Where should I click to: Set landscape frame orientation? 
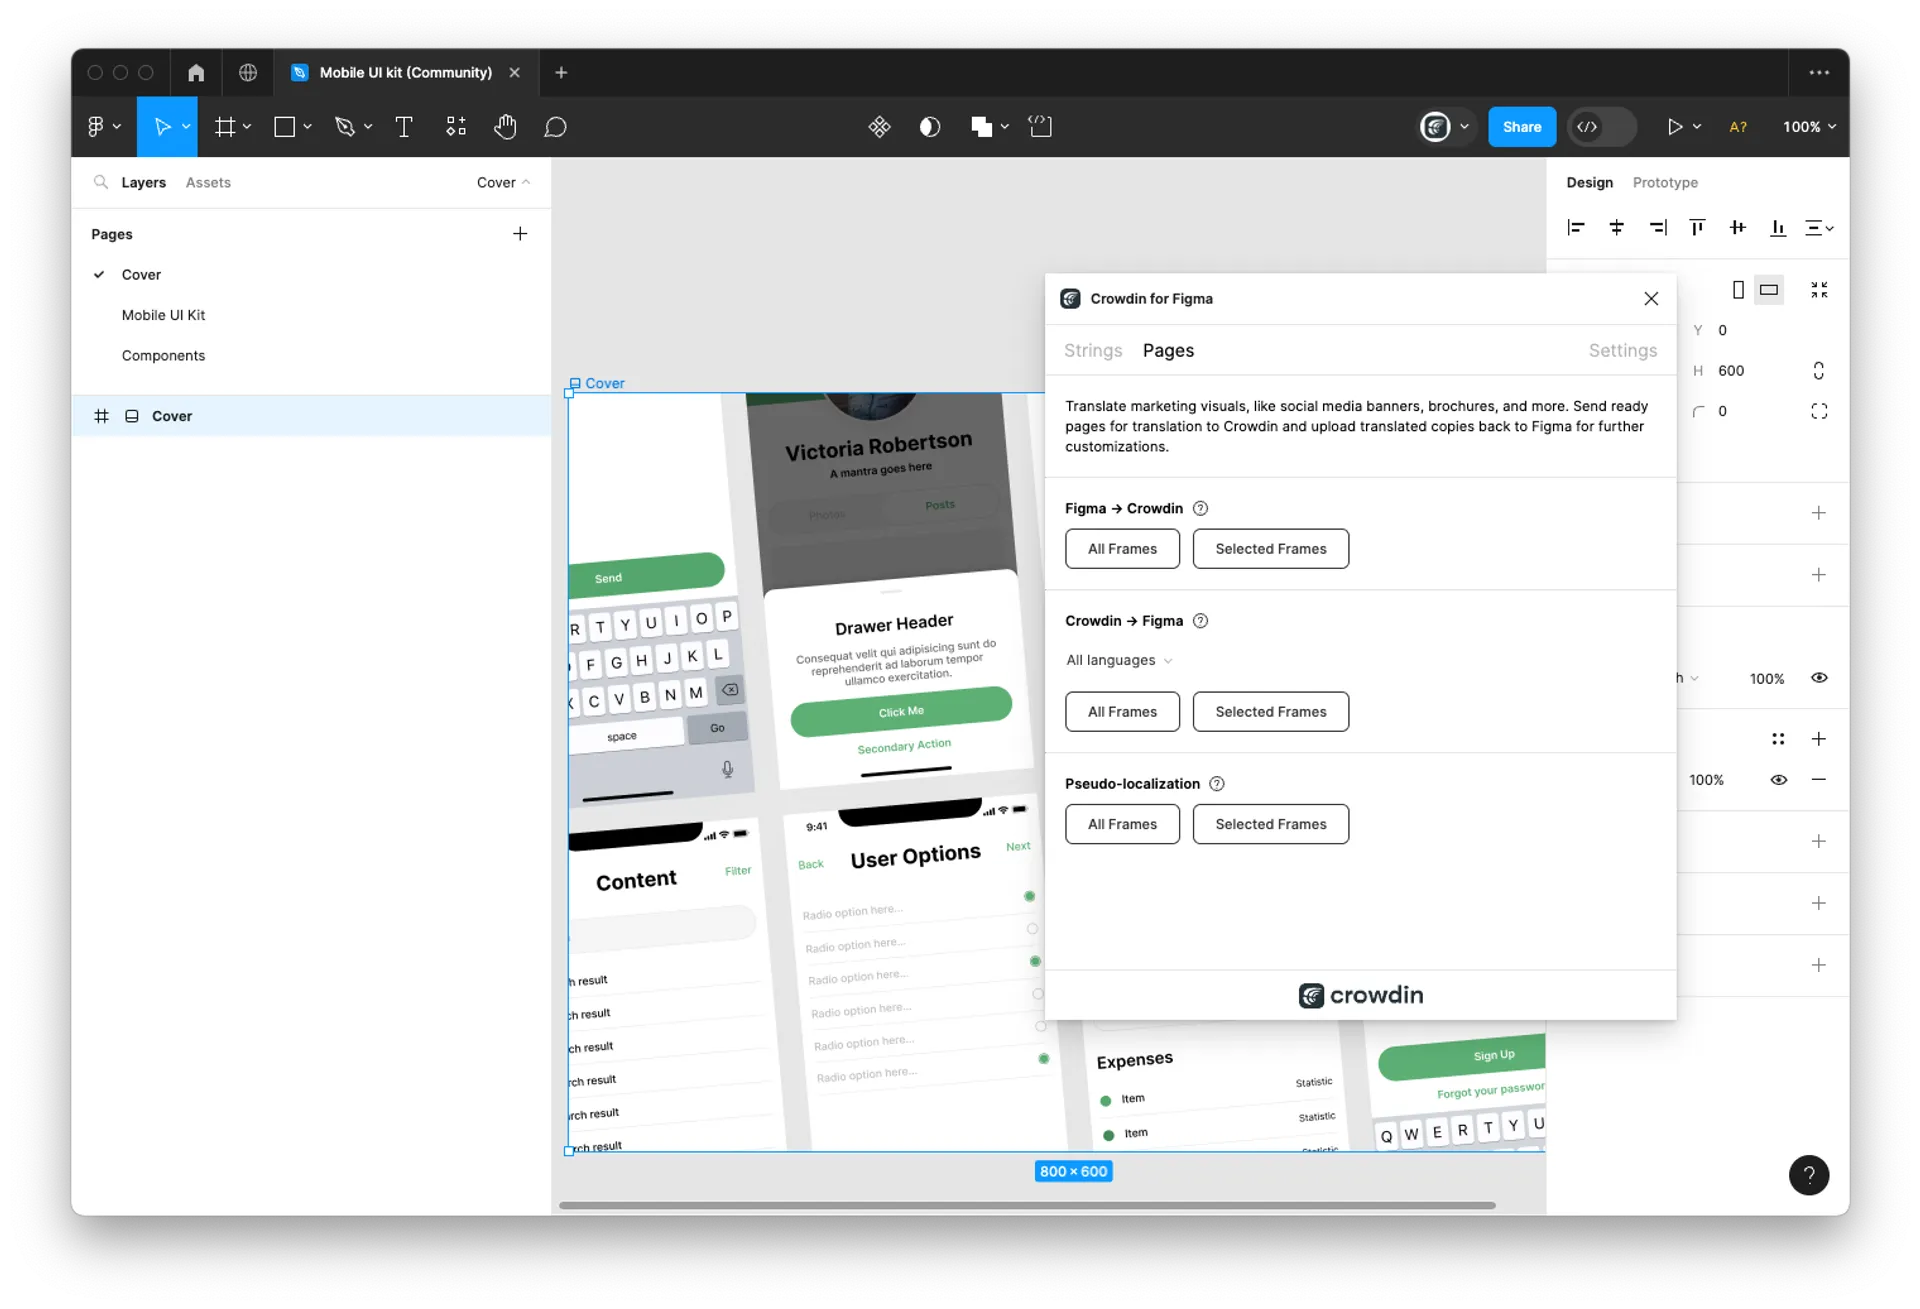click(x=1769, y=290)
